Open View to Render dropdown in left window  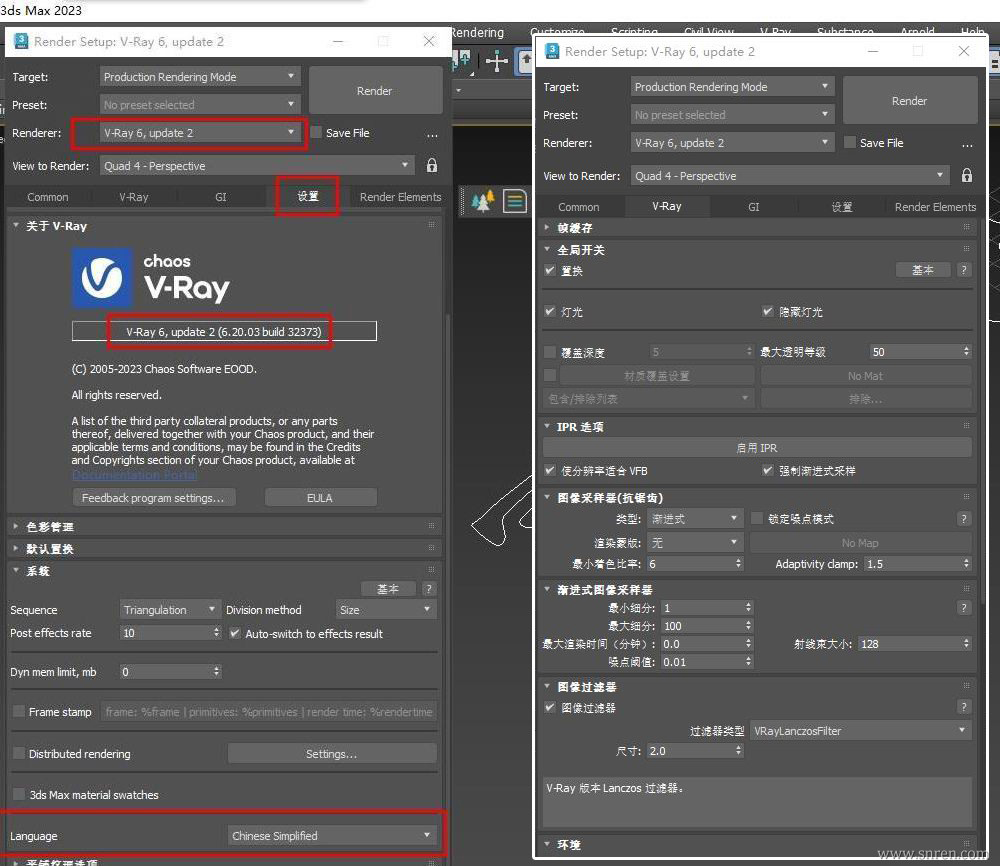click(256, 166)
